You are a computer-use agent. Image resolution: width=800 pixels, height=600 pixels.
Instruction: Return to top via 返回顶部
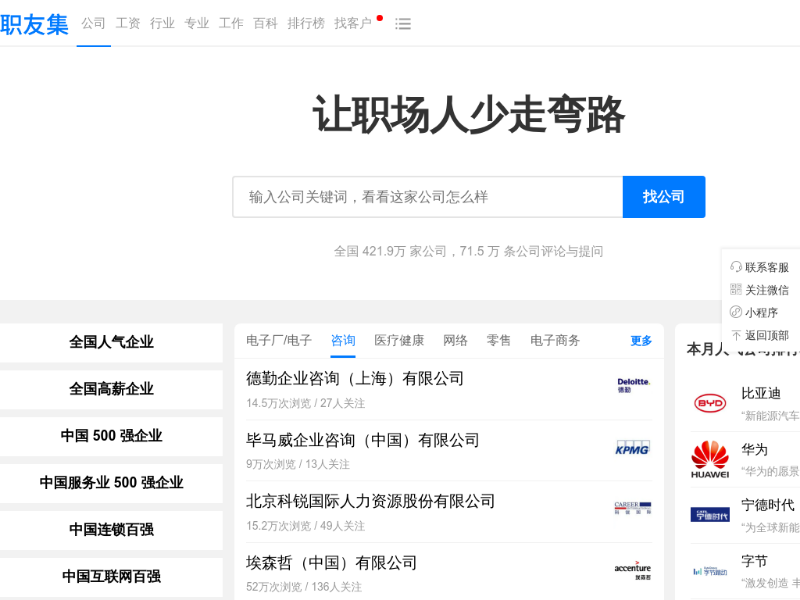point(759,336)
